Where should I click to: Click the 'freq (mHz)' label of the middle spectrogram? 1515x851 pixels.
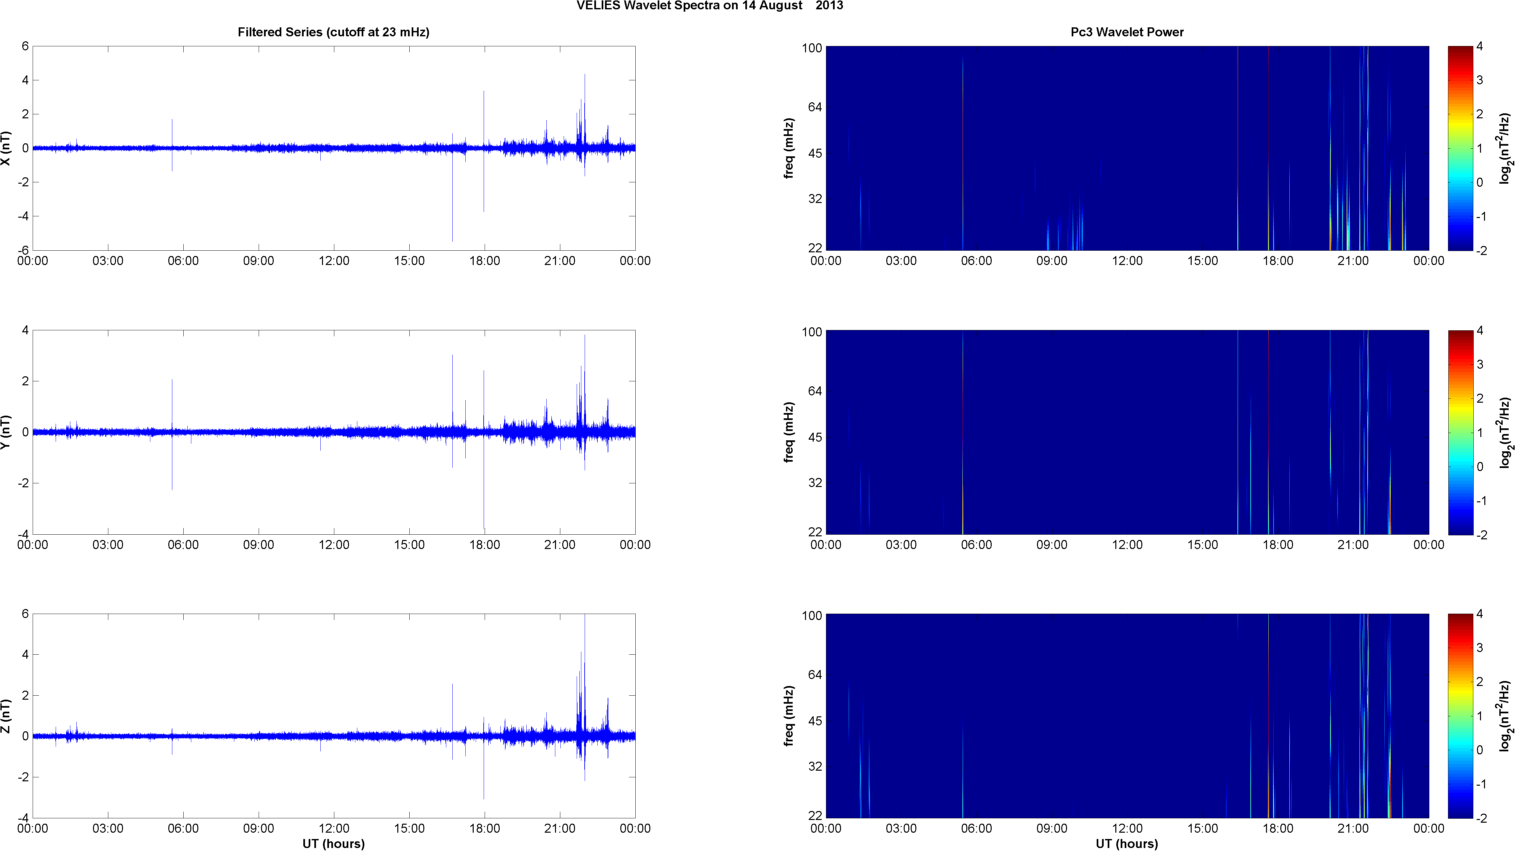click(789, 432)
